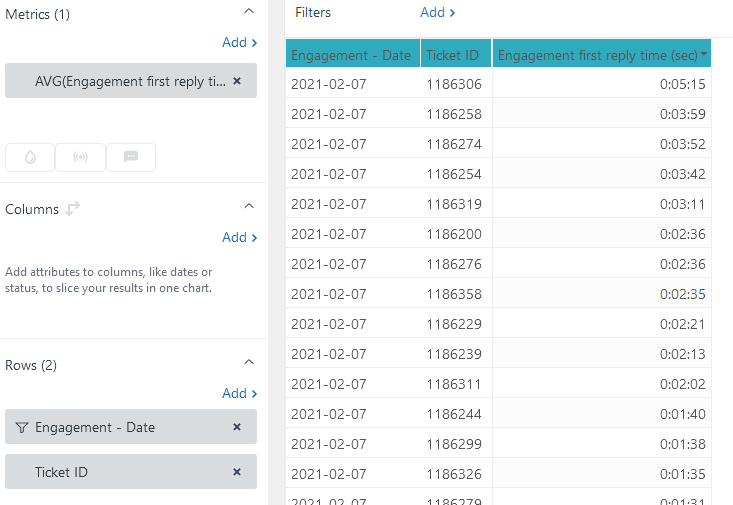Add a new metric via the Add link

(x=239, y=43)
